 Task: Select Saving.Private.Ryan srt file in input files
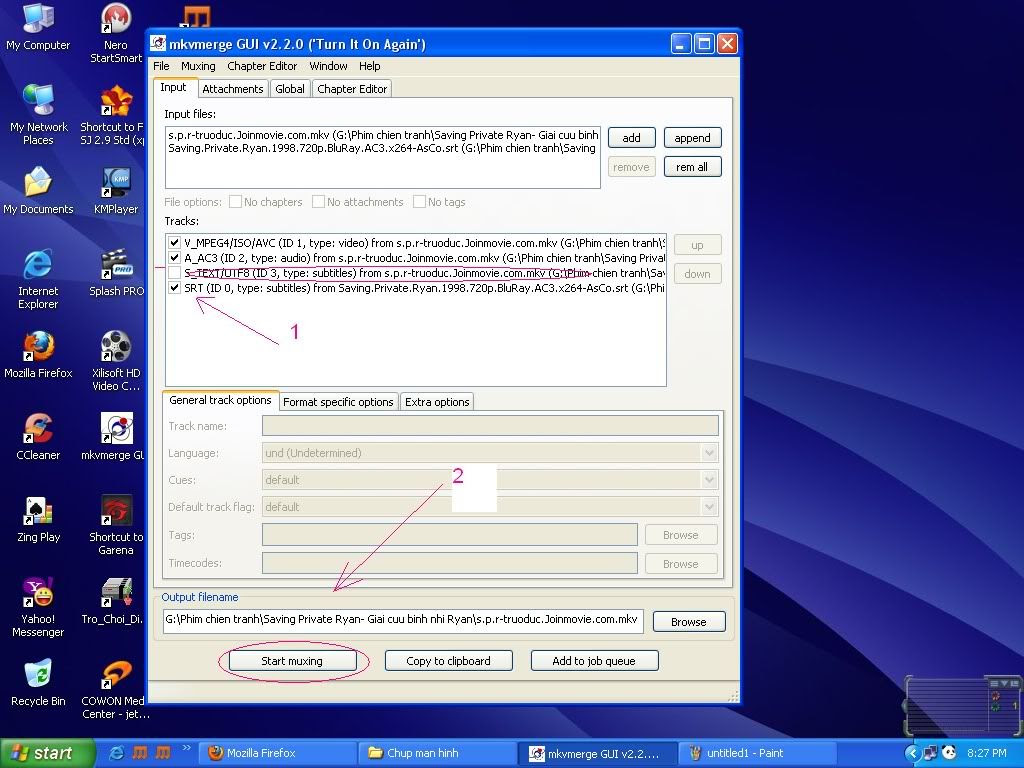383,148
